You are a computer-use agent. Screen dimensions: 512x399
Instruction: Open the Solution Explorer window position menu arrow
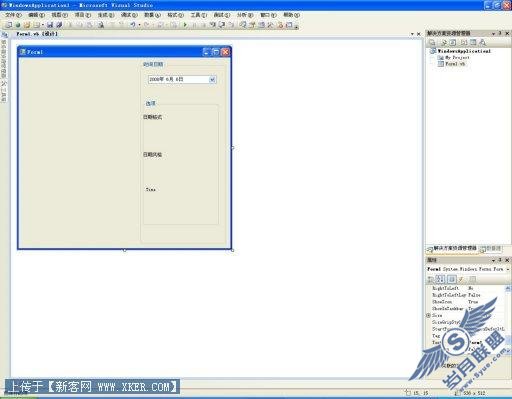click(x=493, y=34)
